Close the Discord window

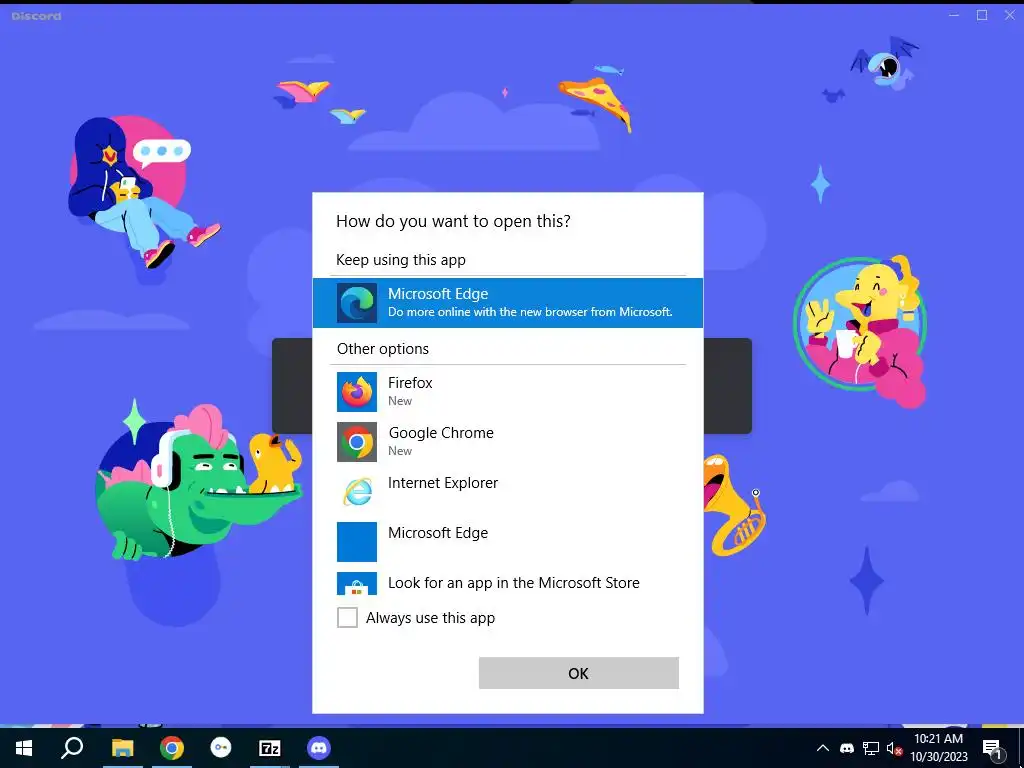coord(1010,15)
